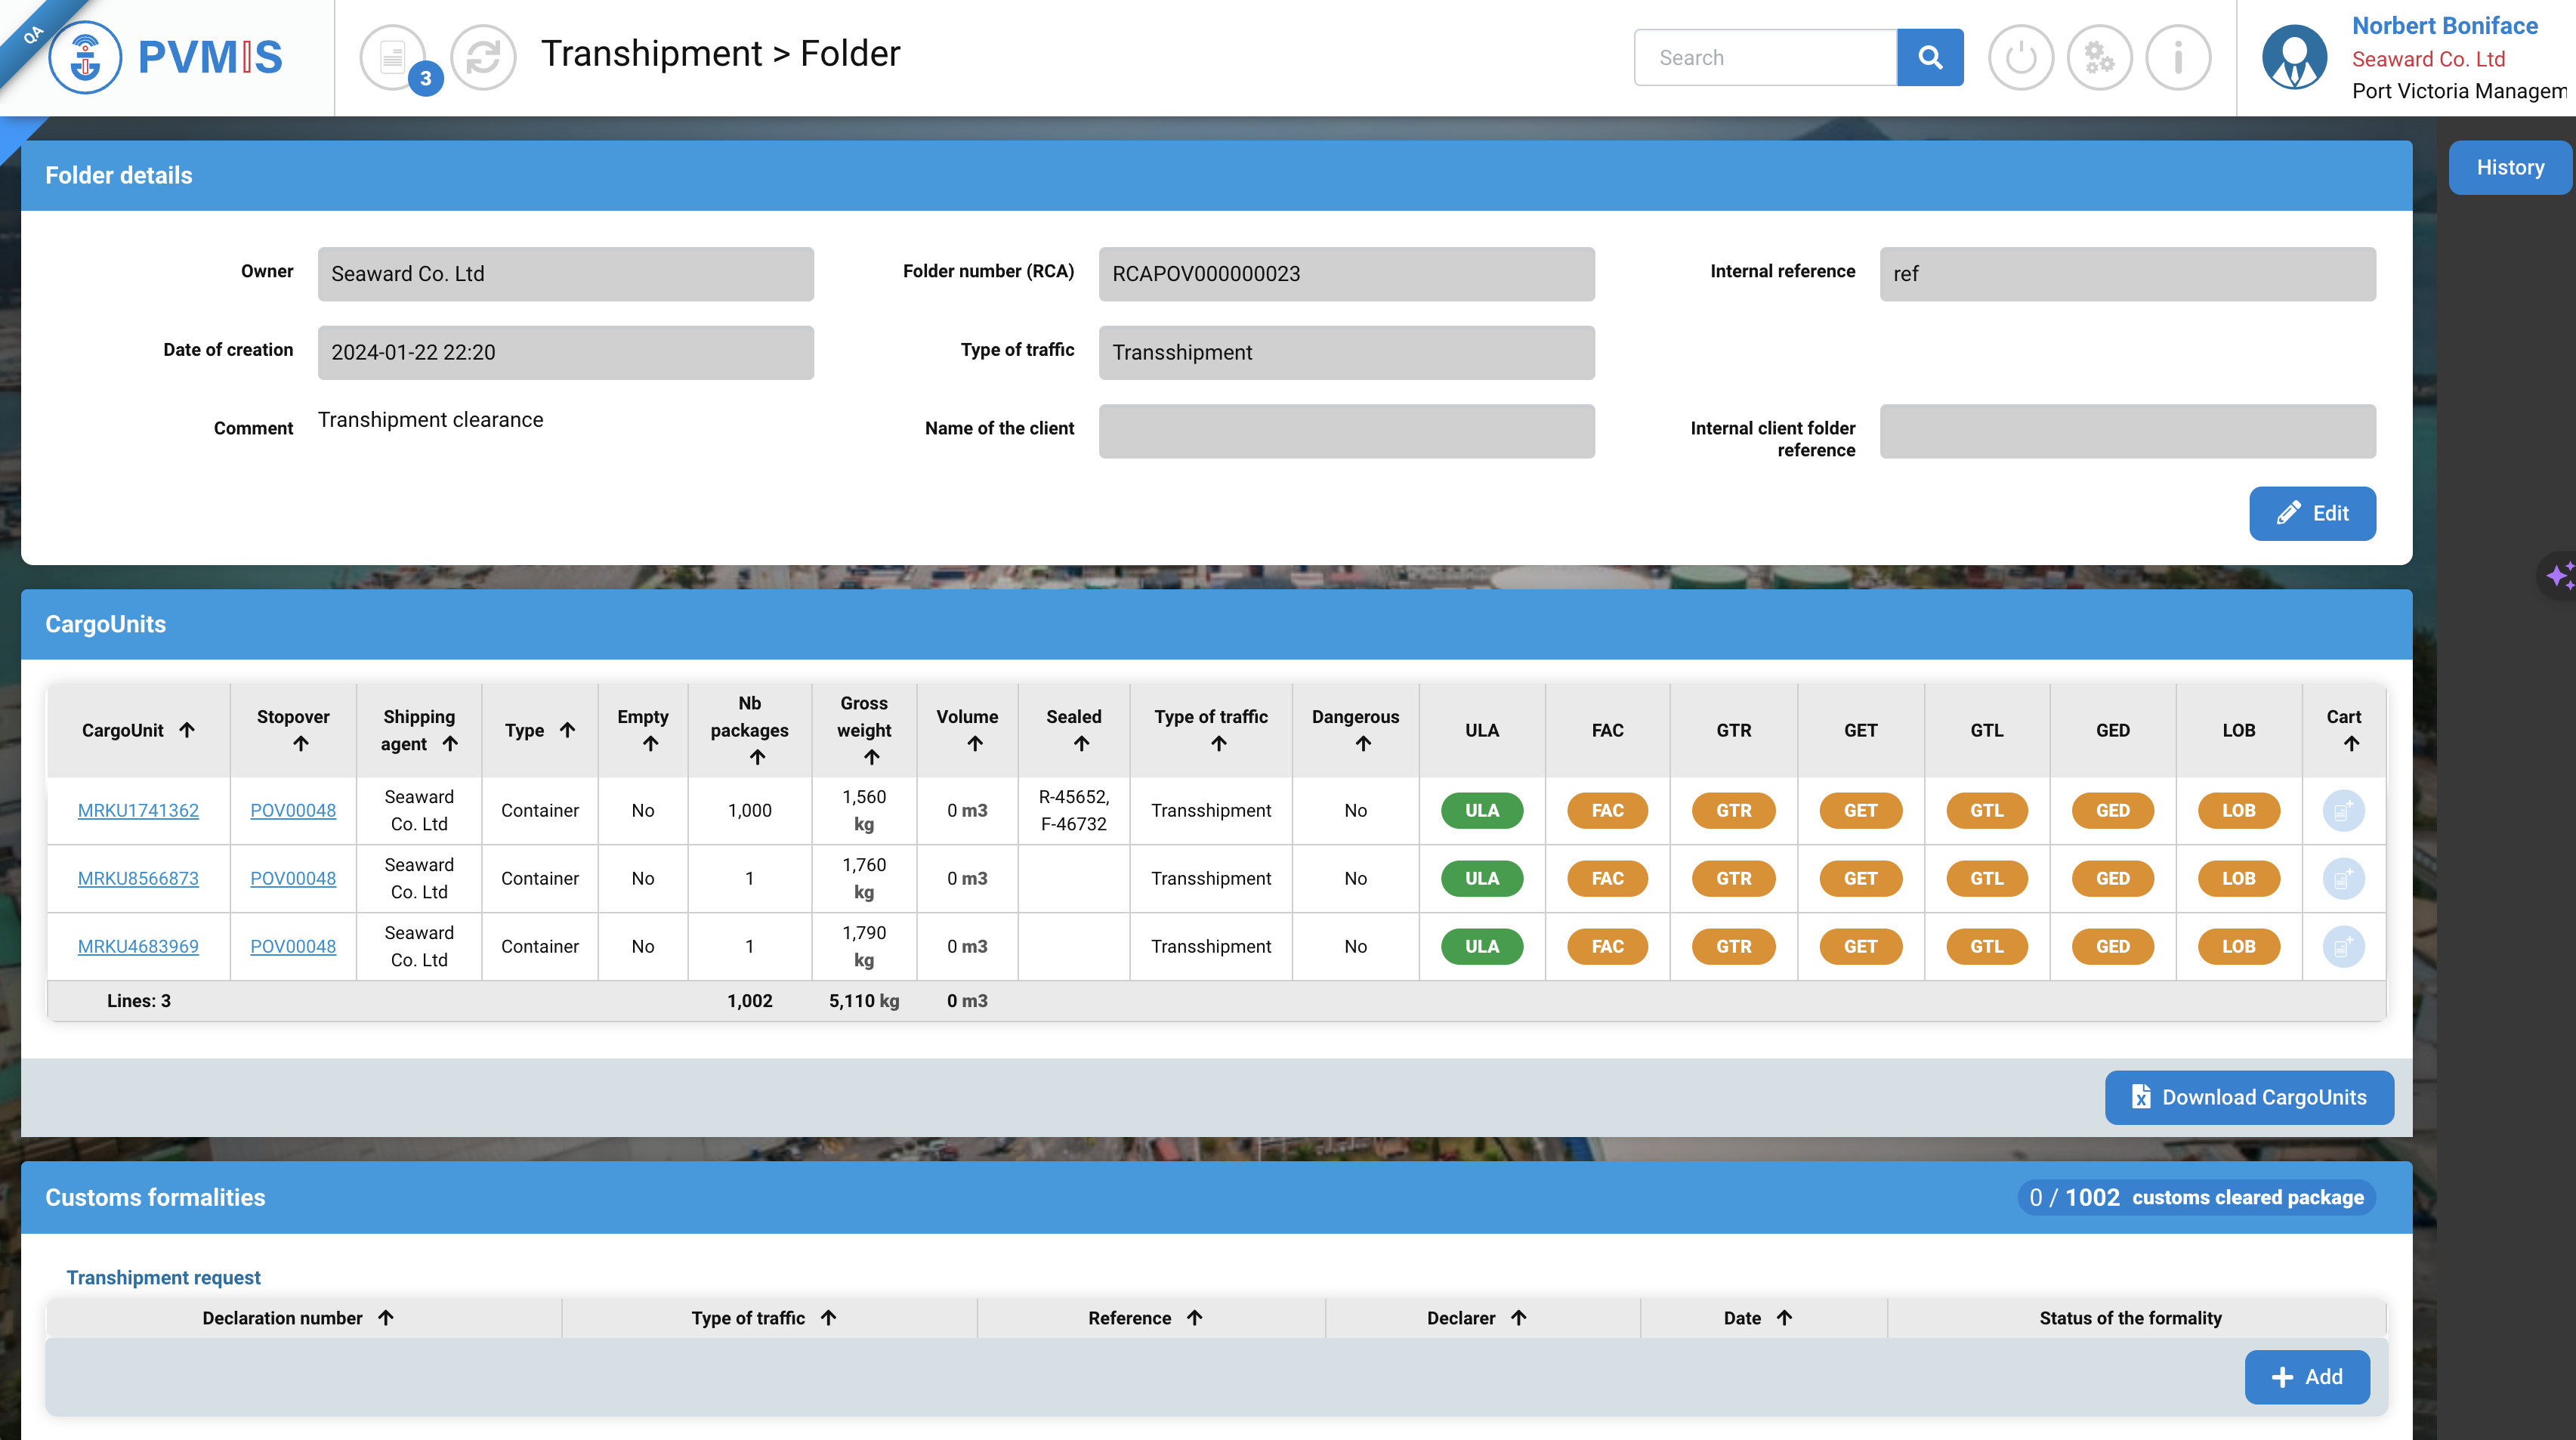
Task: Click Add transhipment request button
Action: [x=2306, y=1377]
